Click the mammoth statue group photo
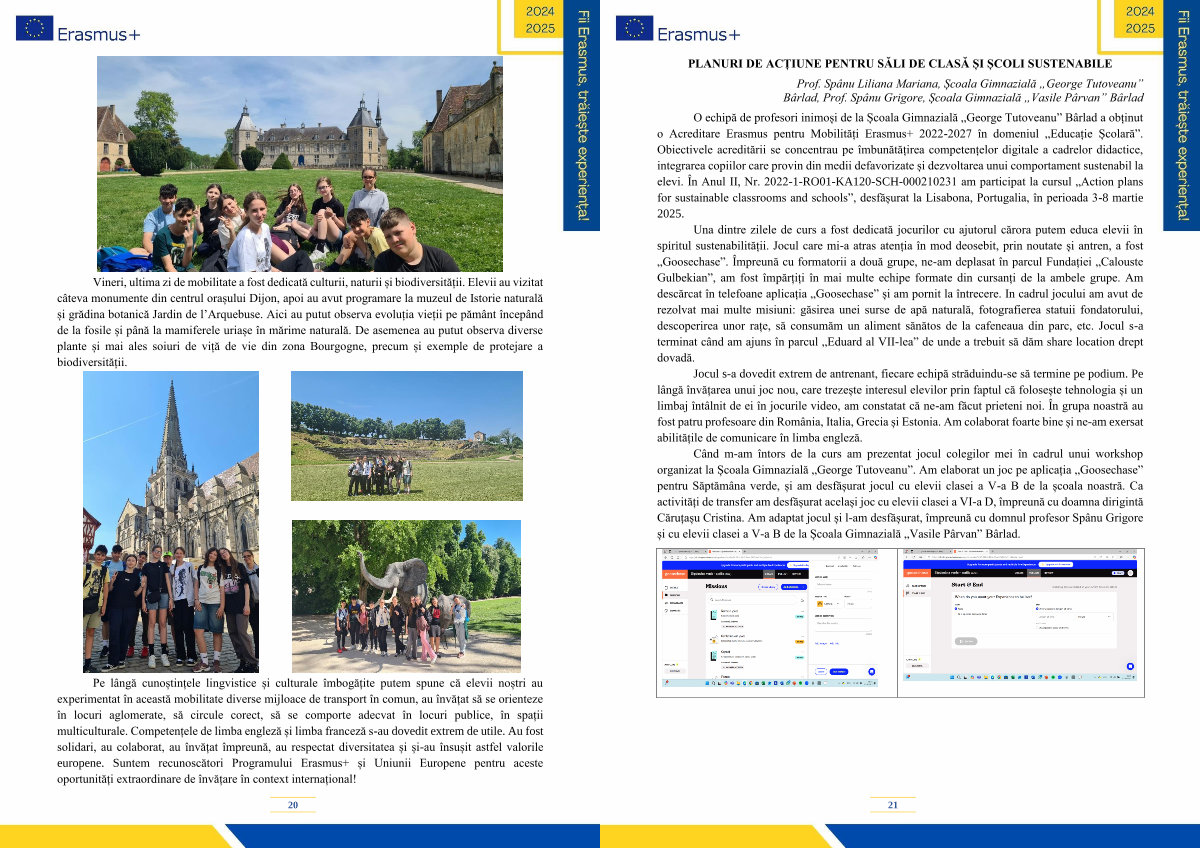 406,595
